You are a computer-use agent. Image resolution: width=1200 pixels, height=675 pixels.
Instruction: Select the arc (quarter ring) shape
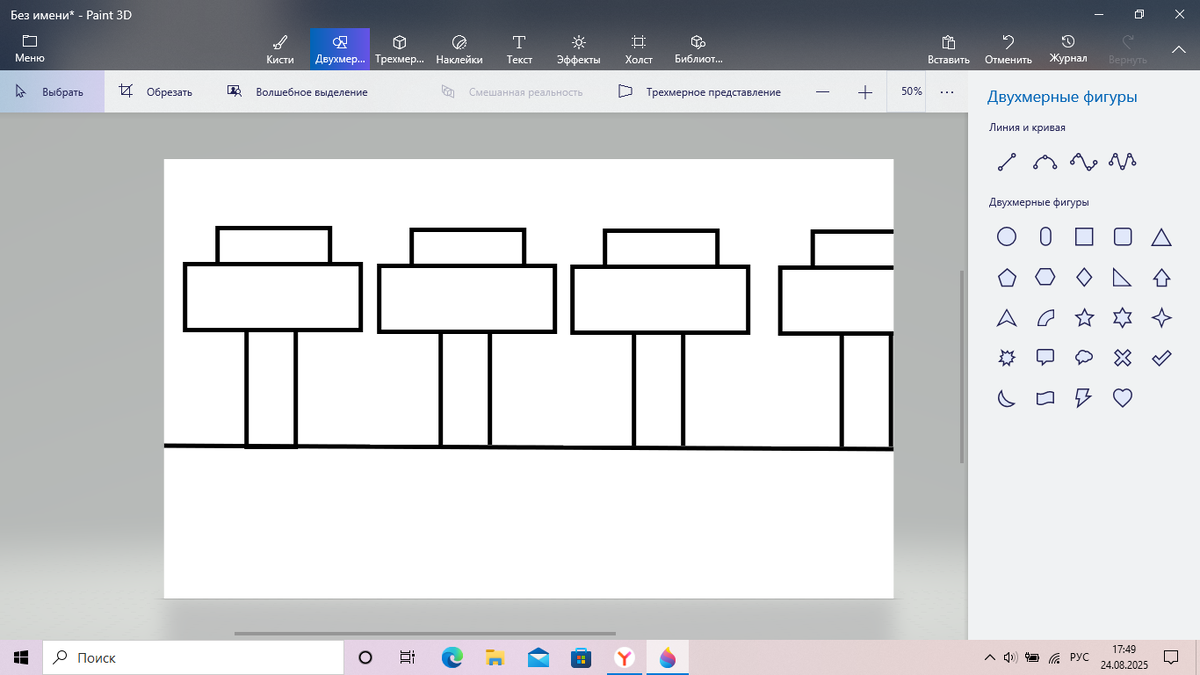1045,318
